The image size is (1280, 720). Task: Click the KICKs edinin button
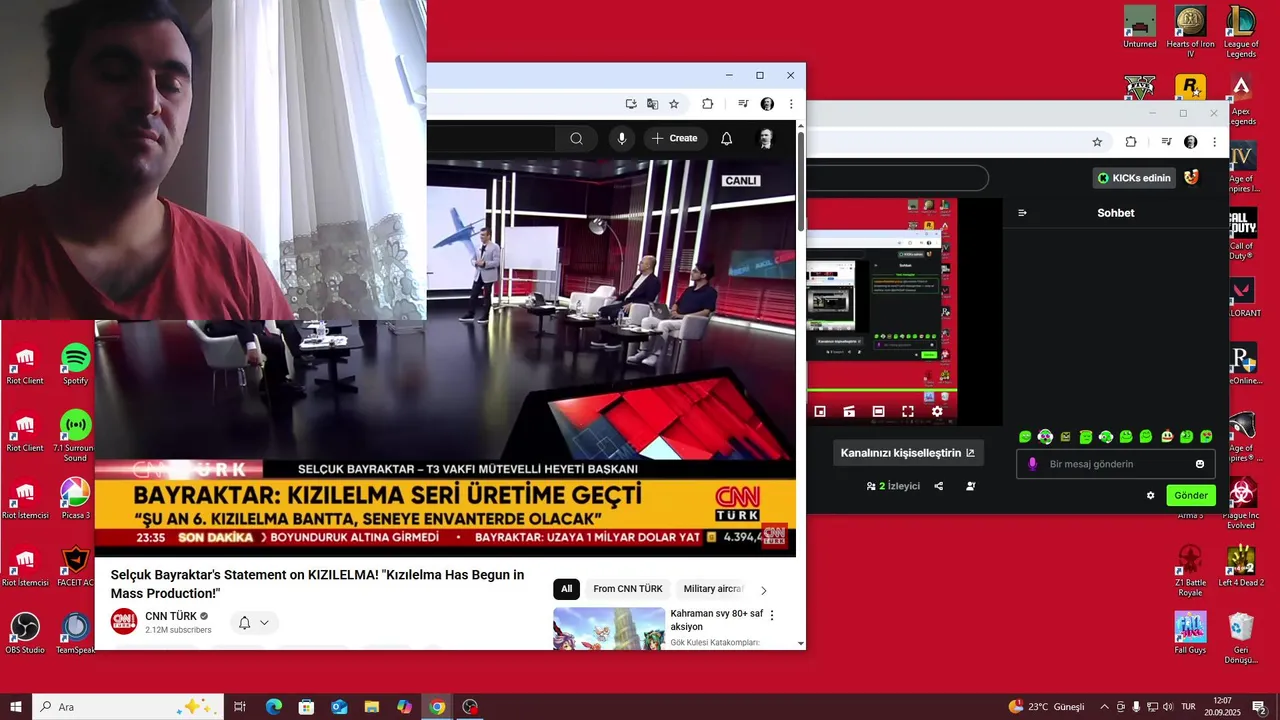point(1133,178)
